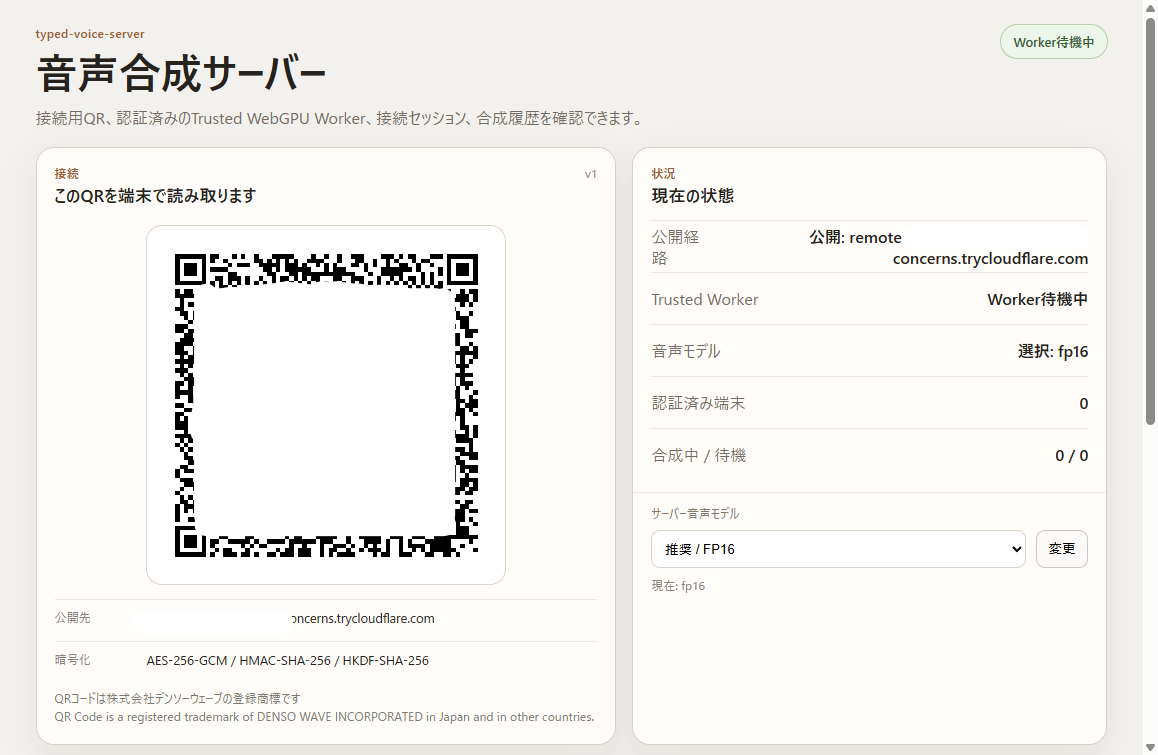The height and width of the screenshot is (755, 1158).
Task: Click the 音声モデル row label
Action: point(685,352)
